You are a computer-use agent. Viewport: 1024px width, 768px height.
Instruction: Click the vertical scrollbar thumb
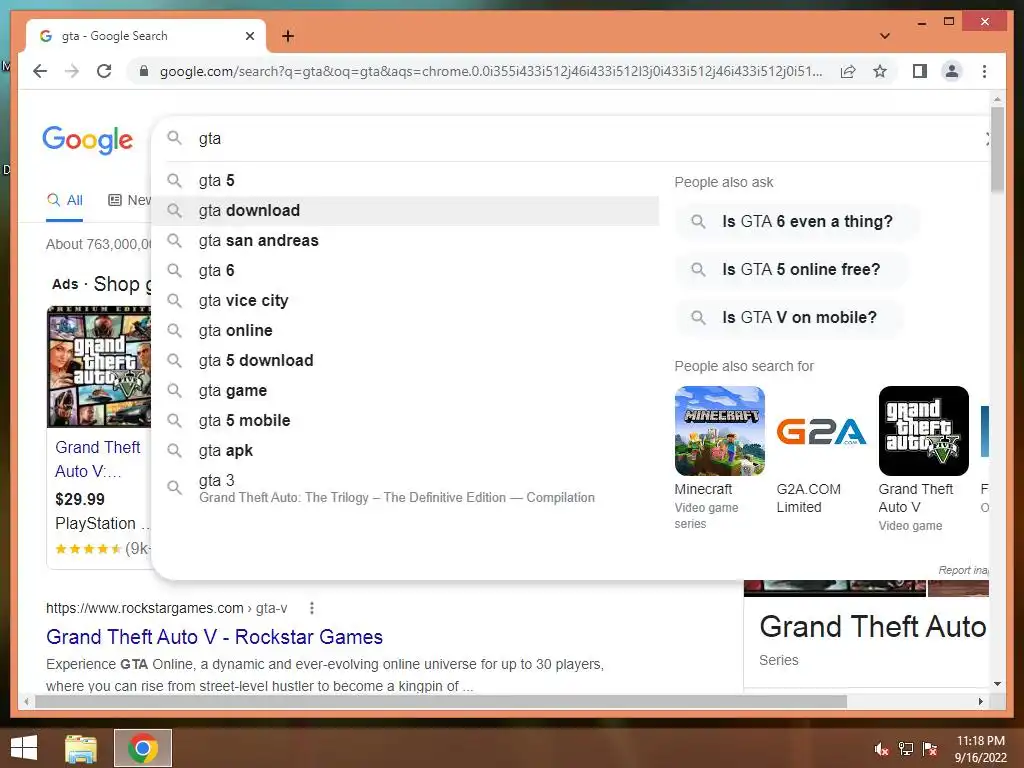pyautogui.click(x=997, y=150)
